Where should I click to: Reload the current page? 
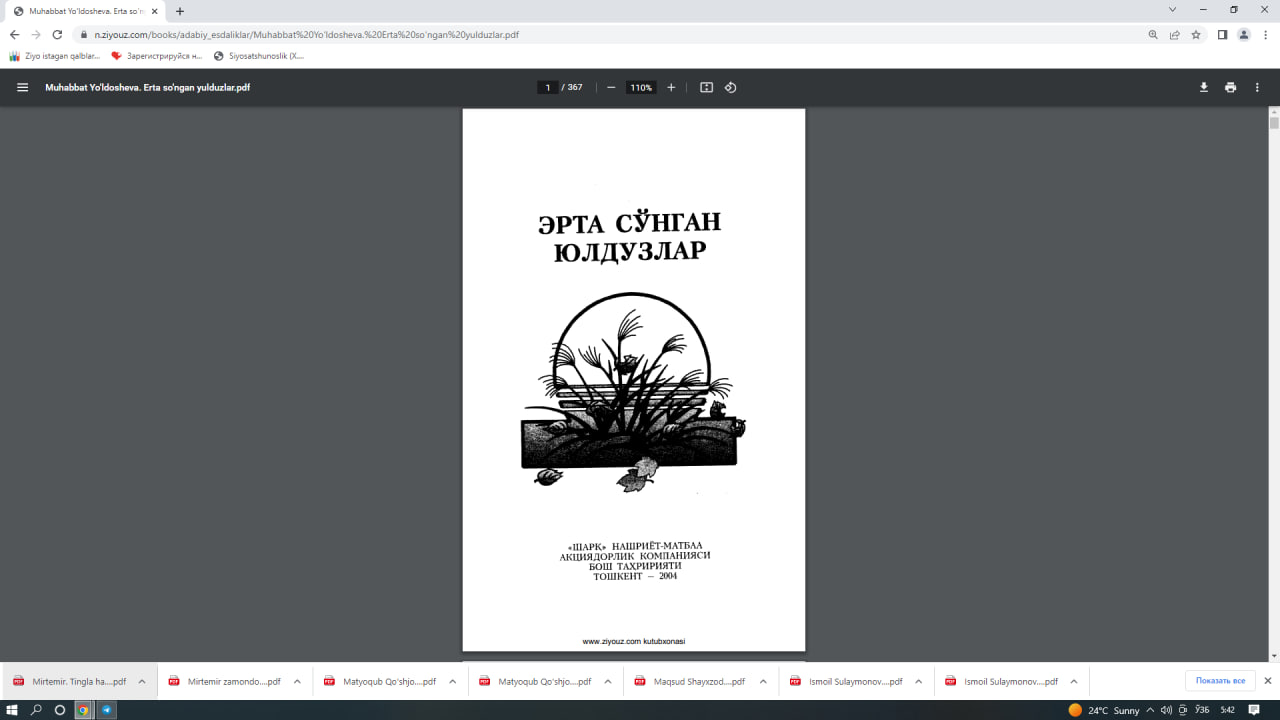[57, 33]
